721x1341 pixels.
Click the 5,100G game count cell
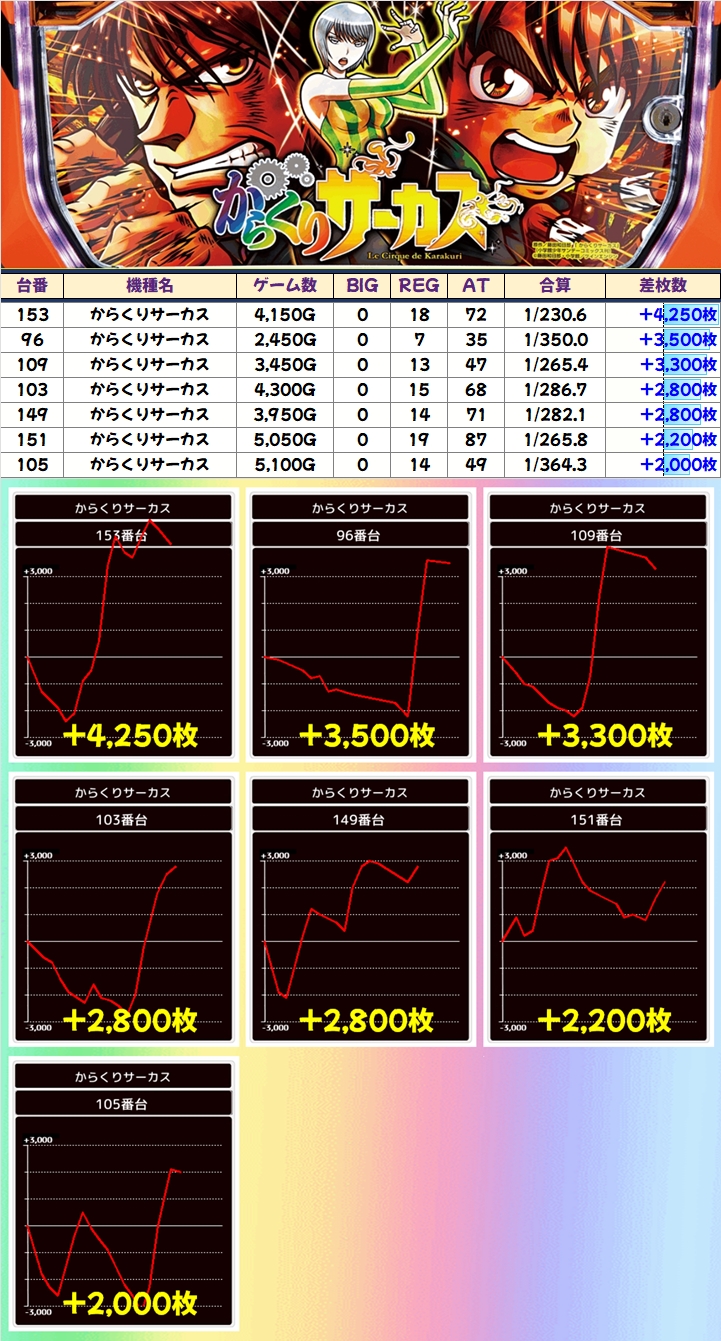284,465
